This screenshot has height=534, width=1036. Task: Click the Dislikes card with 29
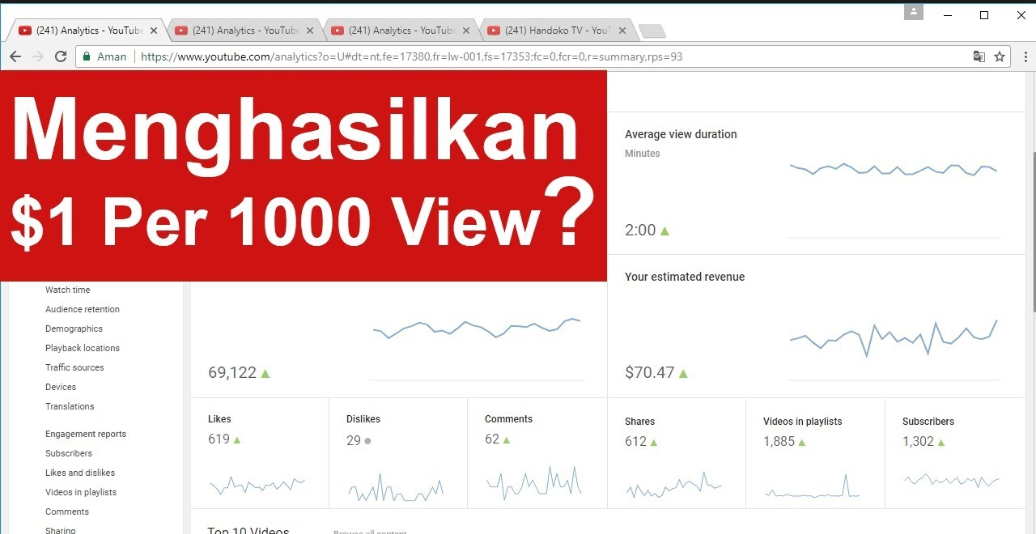coord(398,453)
